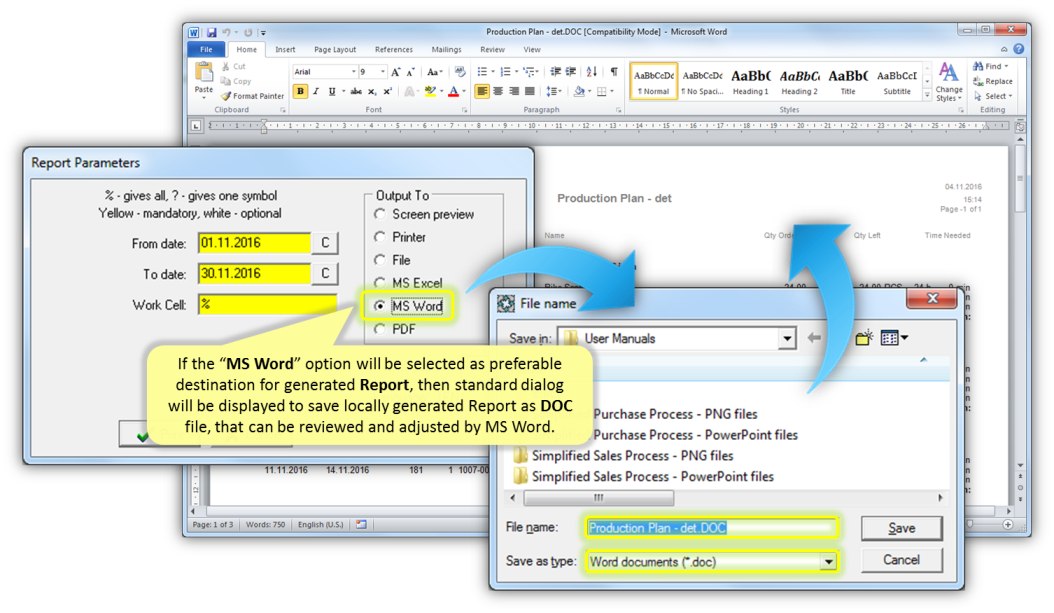Click the Format Painter brush in Word
Screen dimensions: 1054x613
(x=226, y=96)
